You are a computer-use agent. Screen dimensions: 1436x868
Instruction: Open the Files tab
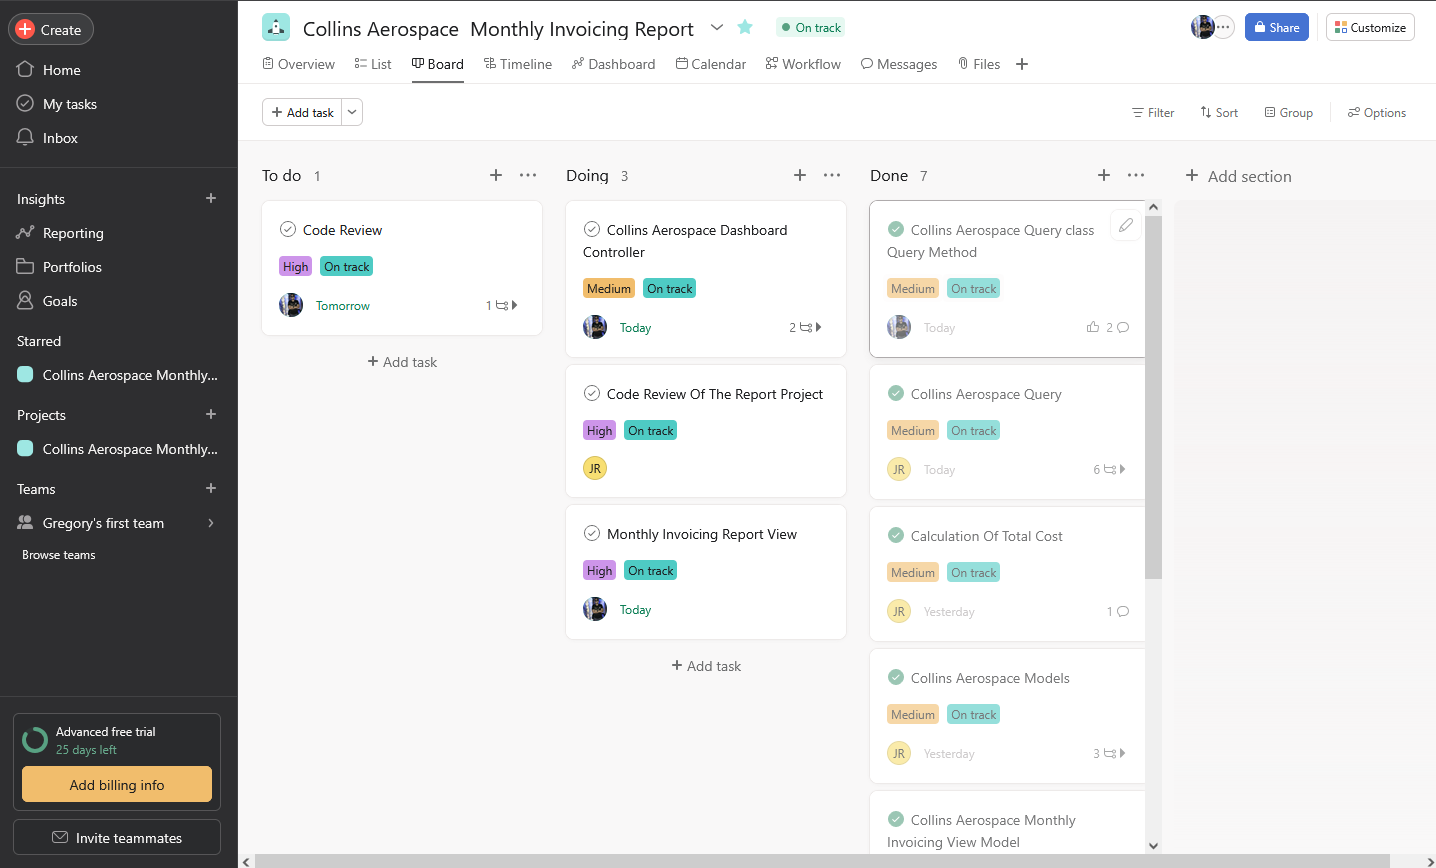pyautogui.click(x=979, y=64)
